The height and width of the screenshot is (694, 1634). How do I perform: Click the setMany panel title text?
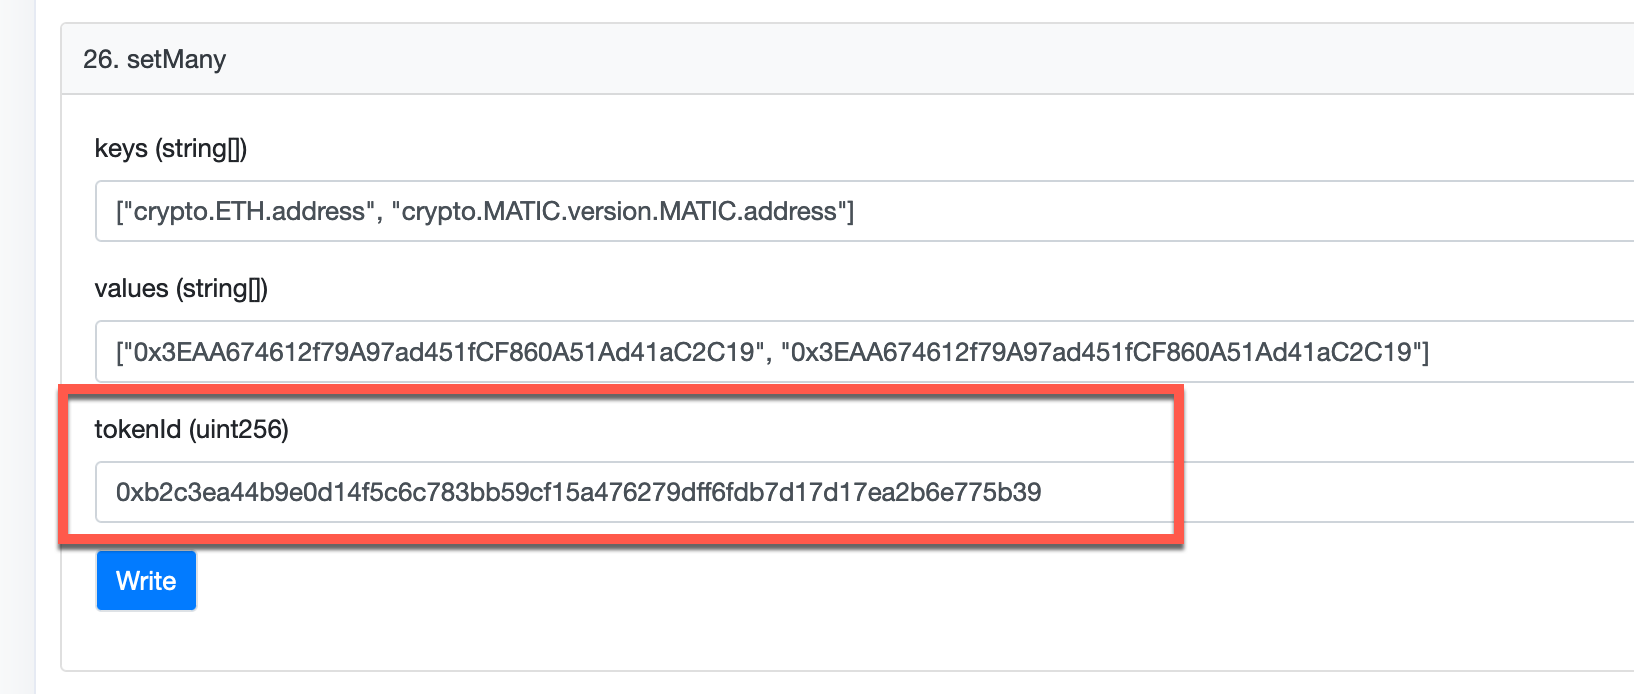(180, 60)
